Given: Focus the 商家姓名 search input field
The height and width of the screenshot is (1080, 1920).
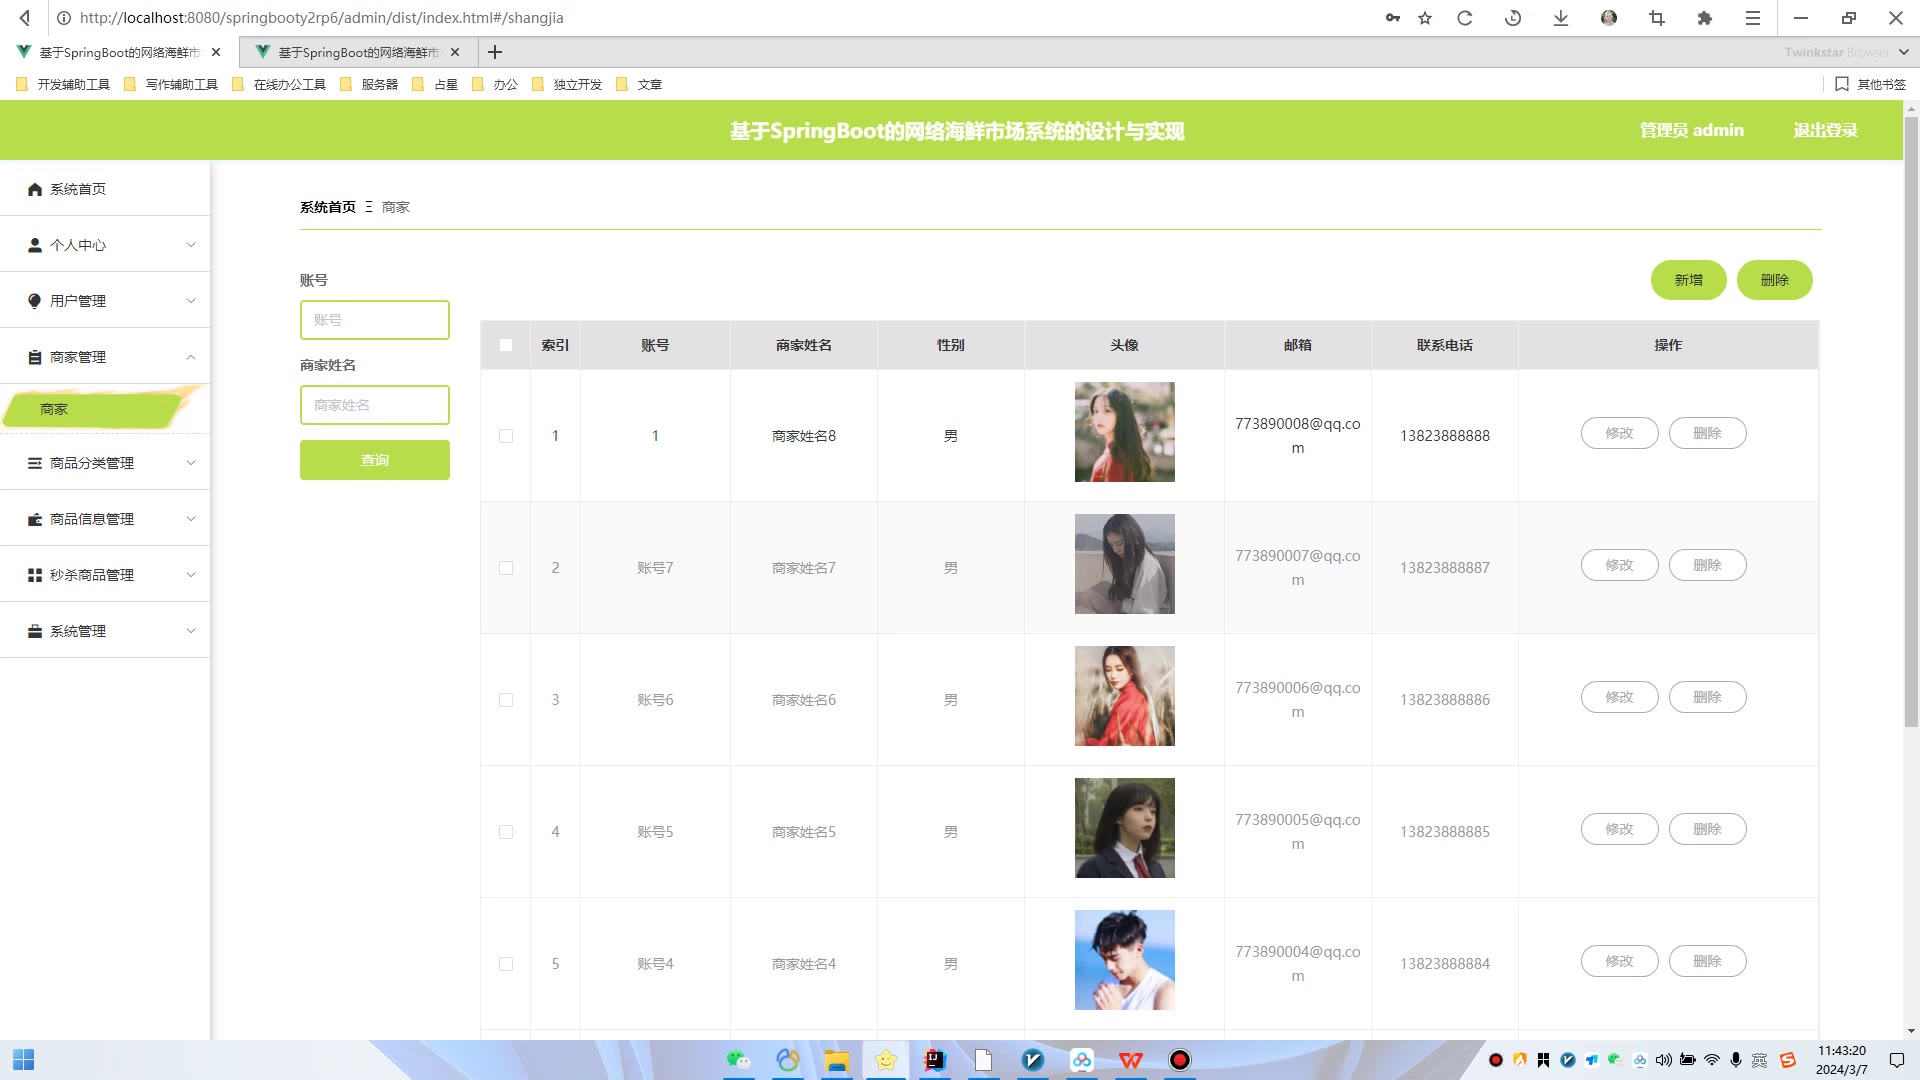Looking at the screenshot, I should click(x=375, y=405).
